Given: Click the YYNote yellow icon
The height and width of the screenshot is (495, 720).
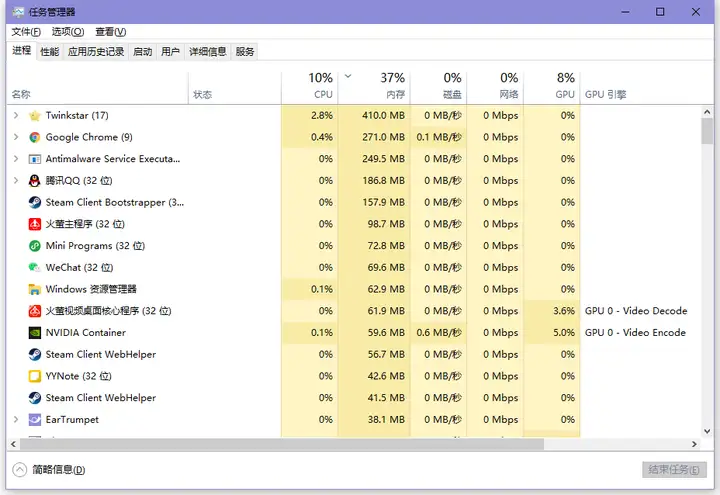Looking at the screenshot, I should tap(35, 376).
